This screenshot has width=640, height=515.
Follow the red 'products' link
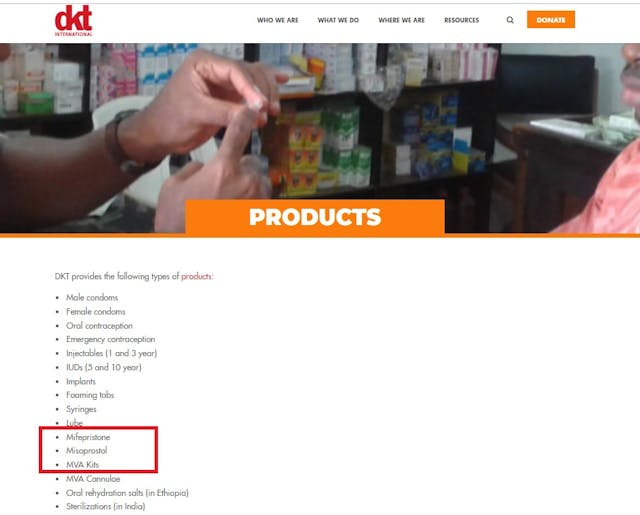tap(196, 276)
